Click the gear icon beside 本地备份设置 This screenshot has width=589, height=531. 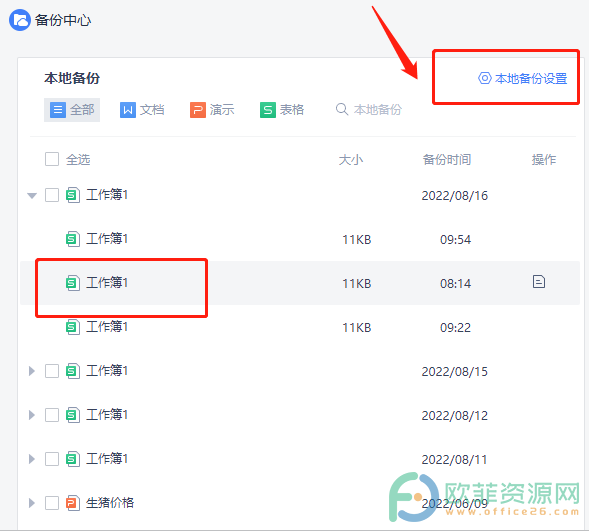coord(485,78)
